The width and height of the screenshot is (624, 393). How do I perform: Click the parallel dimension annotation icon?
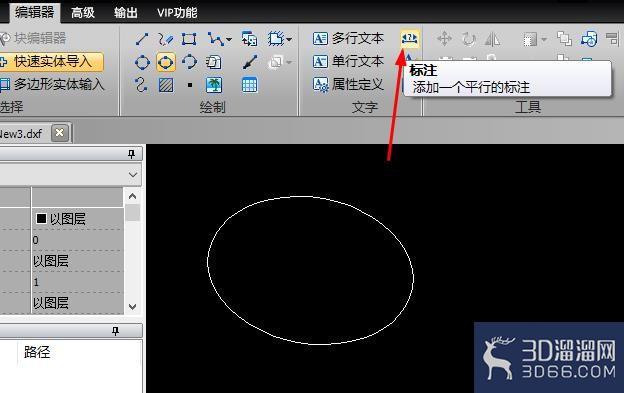coord(410,39)
